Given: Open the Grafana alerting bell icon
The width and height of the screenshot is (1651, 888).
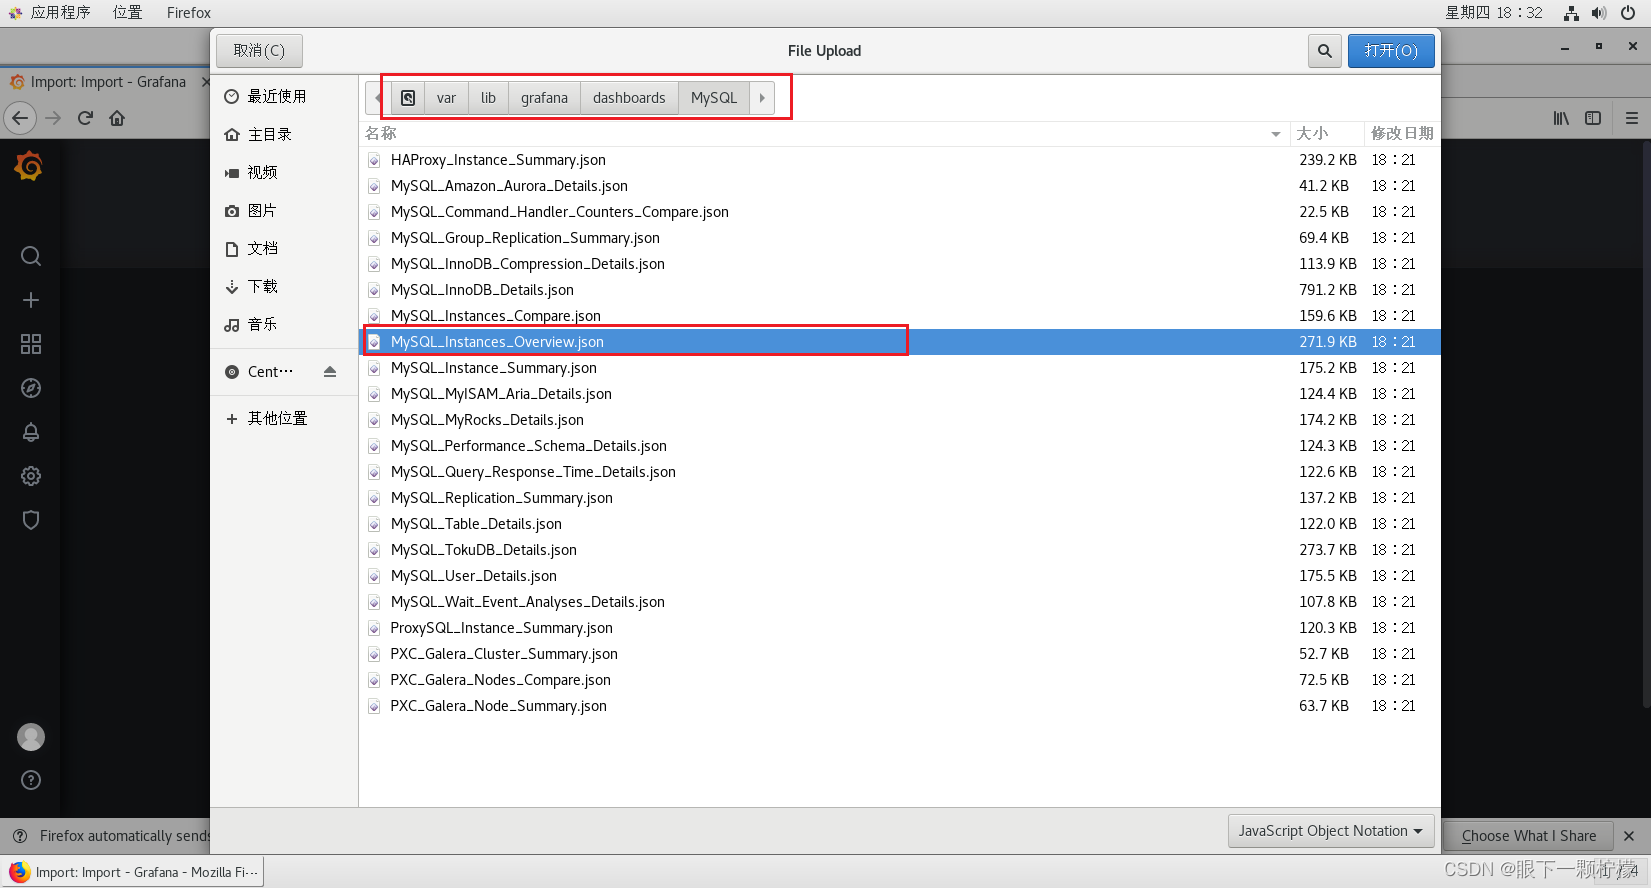Looking at the screenshot, I should 31,432.
